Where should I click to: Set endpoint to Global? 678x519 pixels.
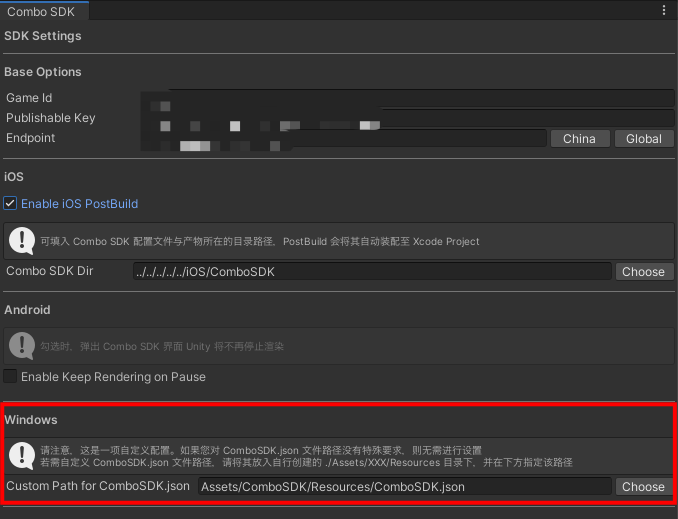pos(644,139)
